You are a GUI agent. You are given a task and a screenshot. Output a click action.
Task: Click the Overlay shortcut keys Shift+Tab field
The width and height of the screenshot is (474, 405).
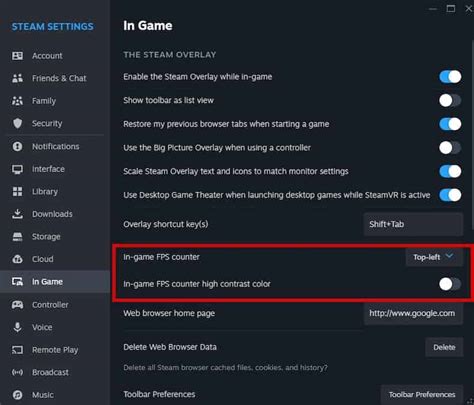point(413,224)
